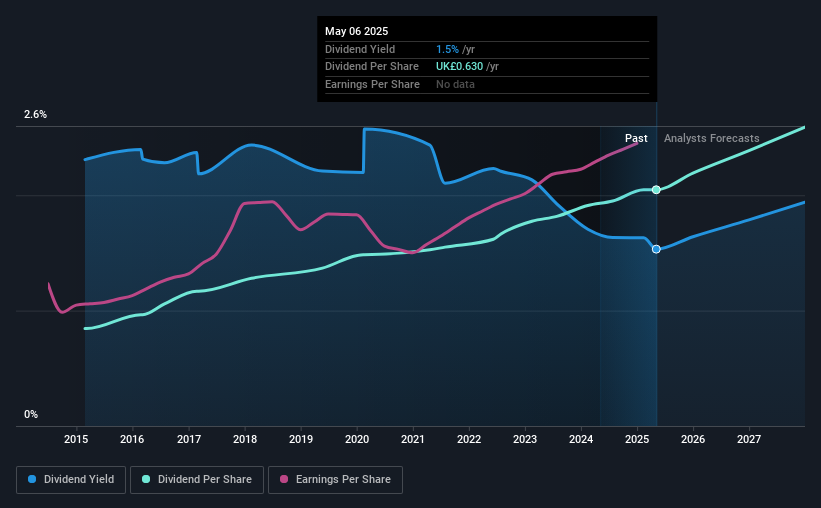
Task: Toggle the Dividend Per Share legend button
Action: click(x=197, y=479)
